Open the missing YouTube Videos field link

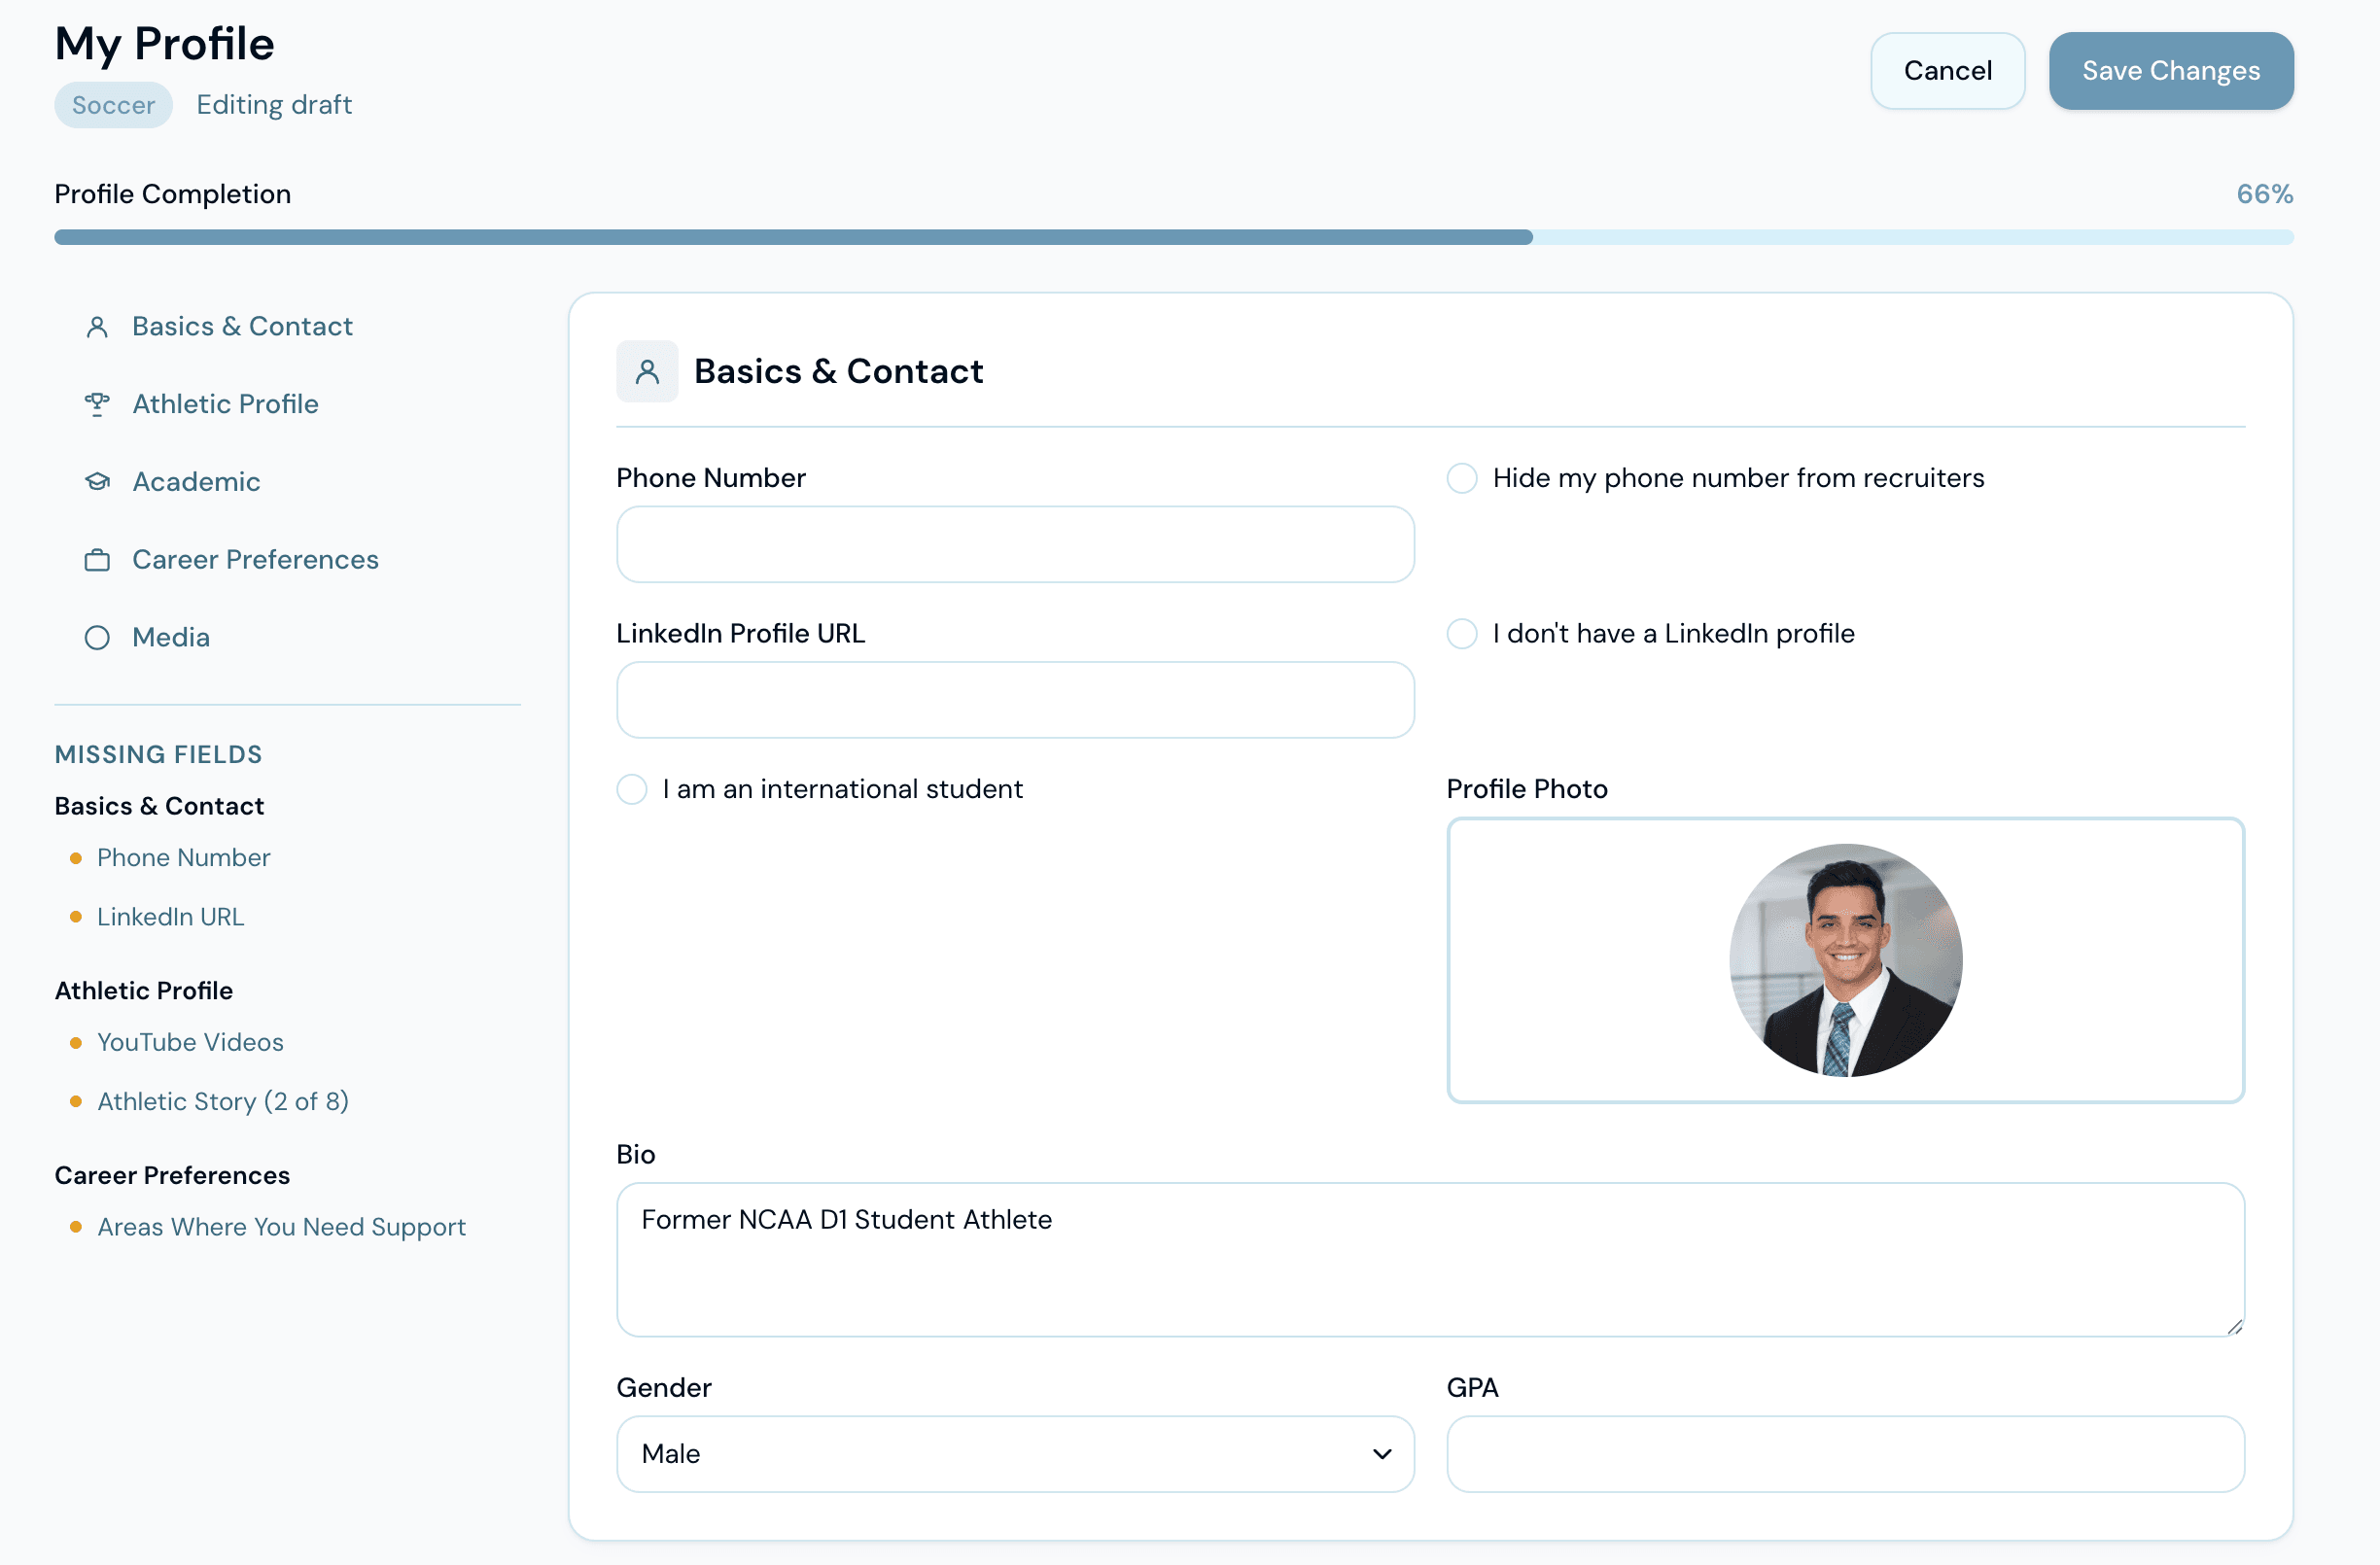tap(190, 1042)
